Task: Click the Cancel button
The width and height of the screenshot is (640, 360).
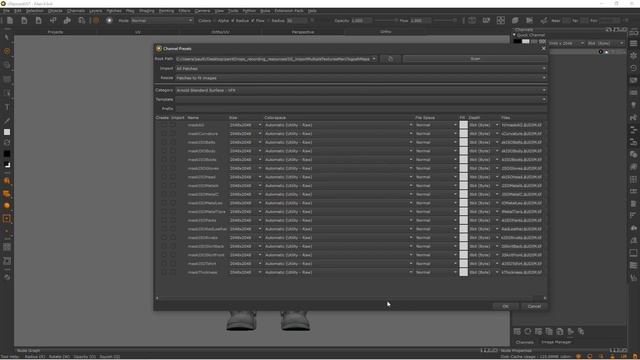Action: [534, 306]
